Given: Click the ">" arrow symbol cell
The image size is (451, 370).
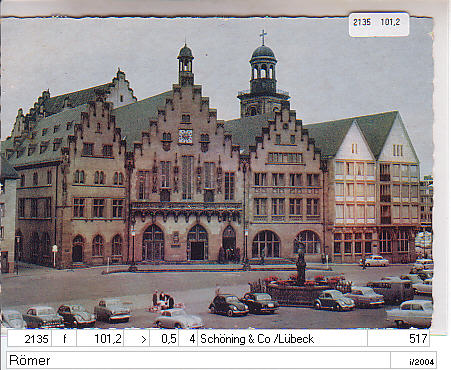Looking at the screenshot, I should 137,339.
